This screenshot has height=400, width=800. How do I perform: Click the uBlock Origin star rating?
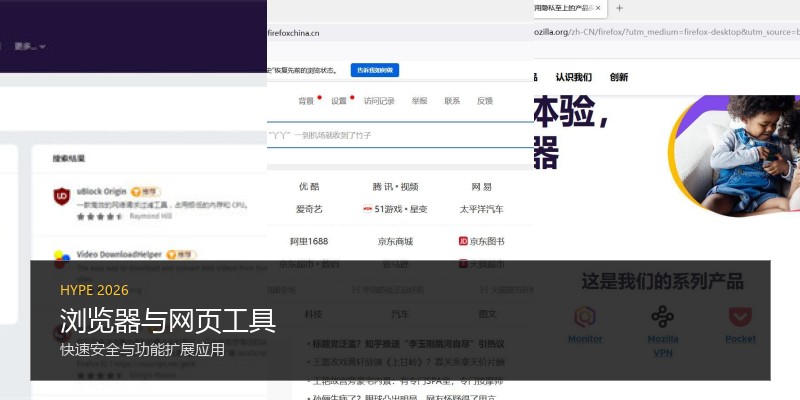(99, 216)
